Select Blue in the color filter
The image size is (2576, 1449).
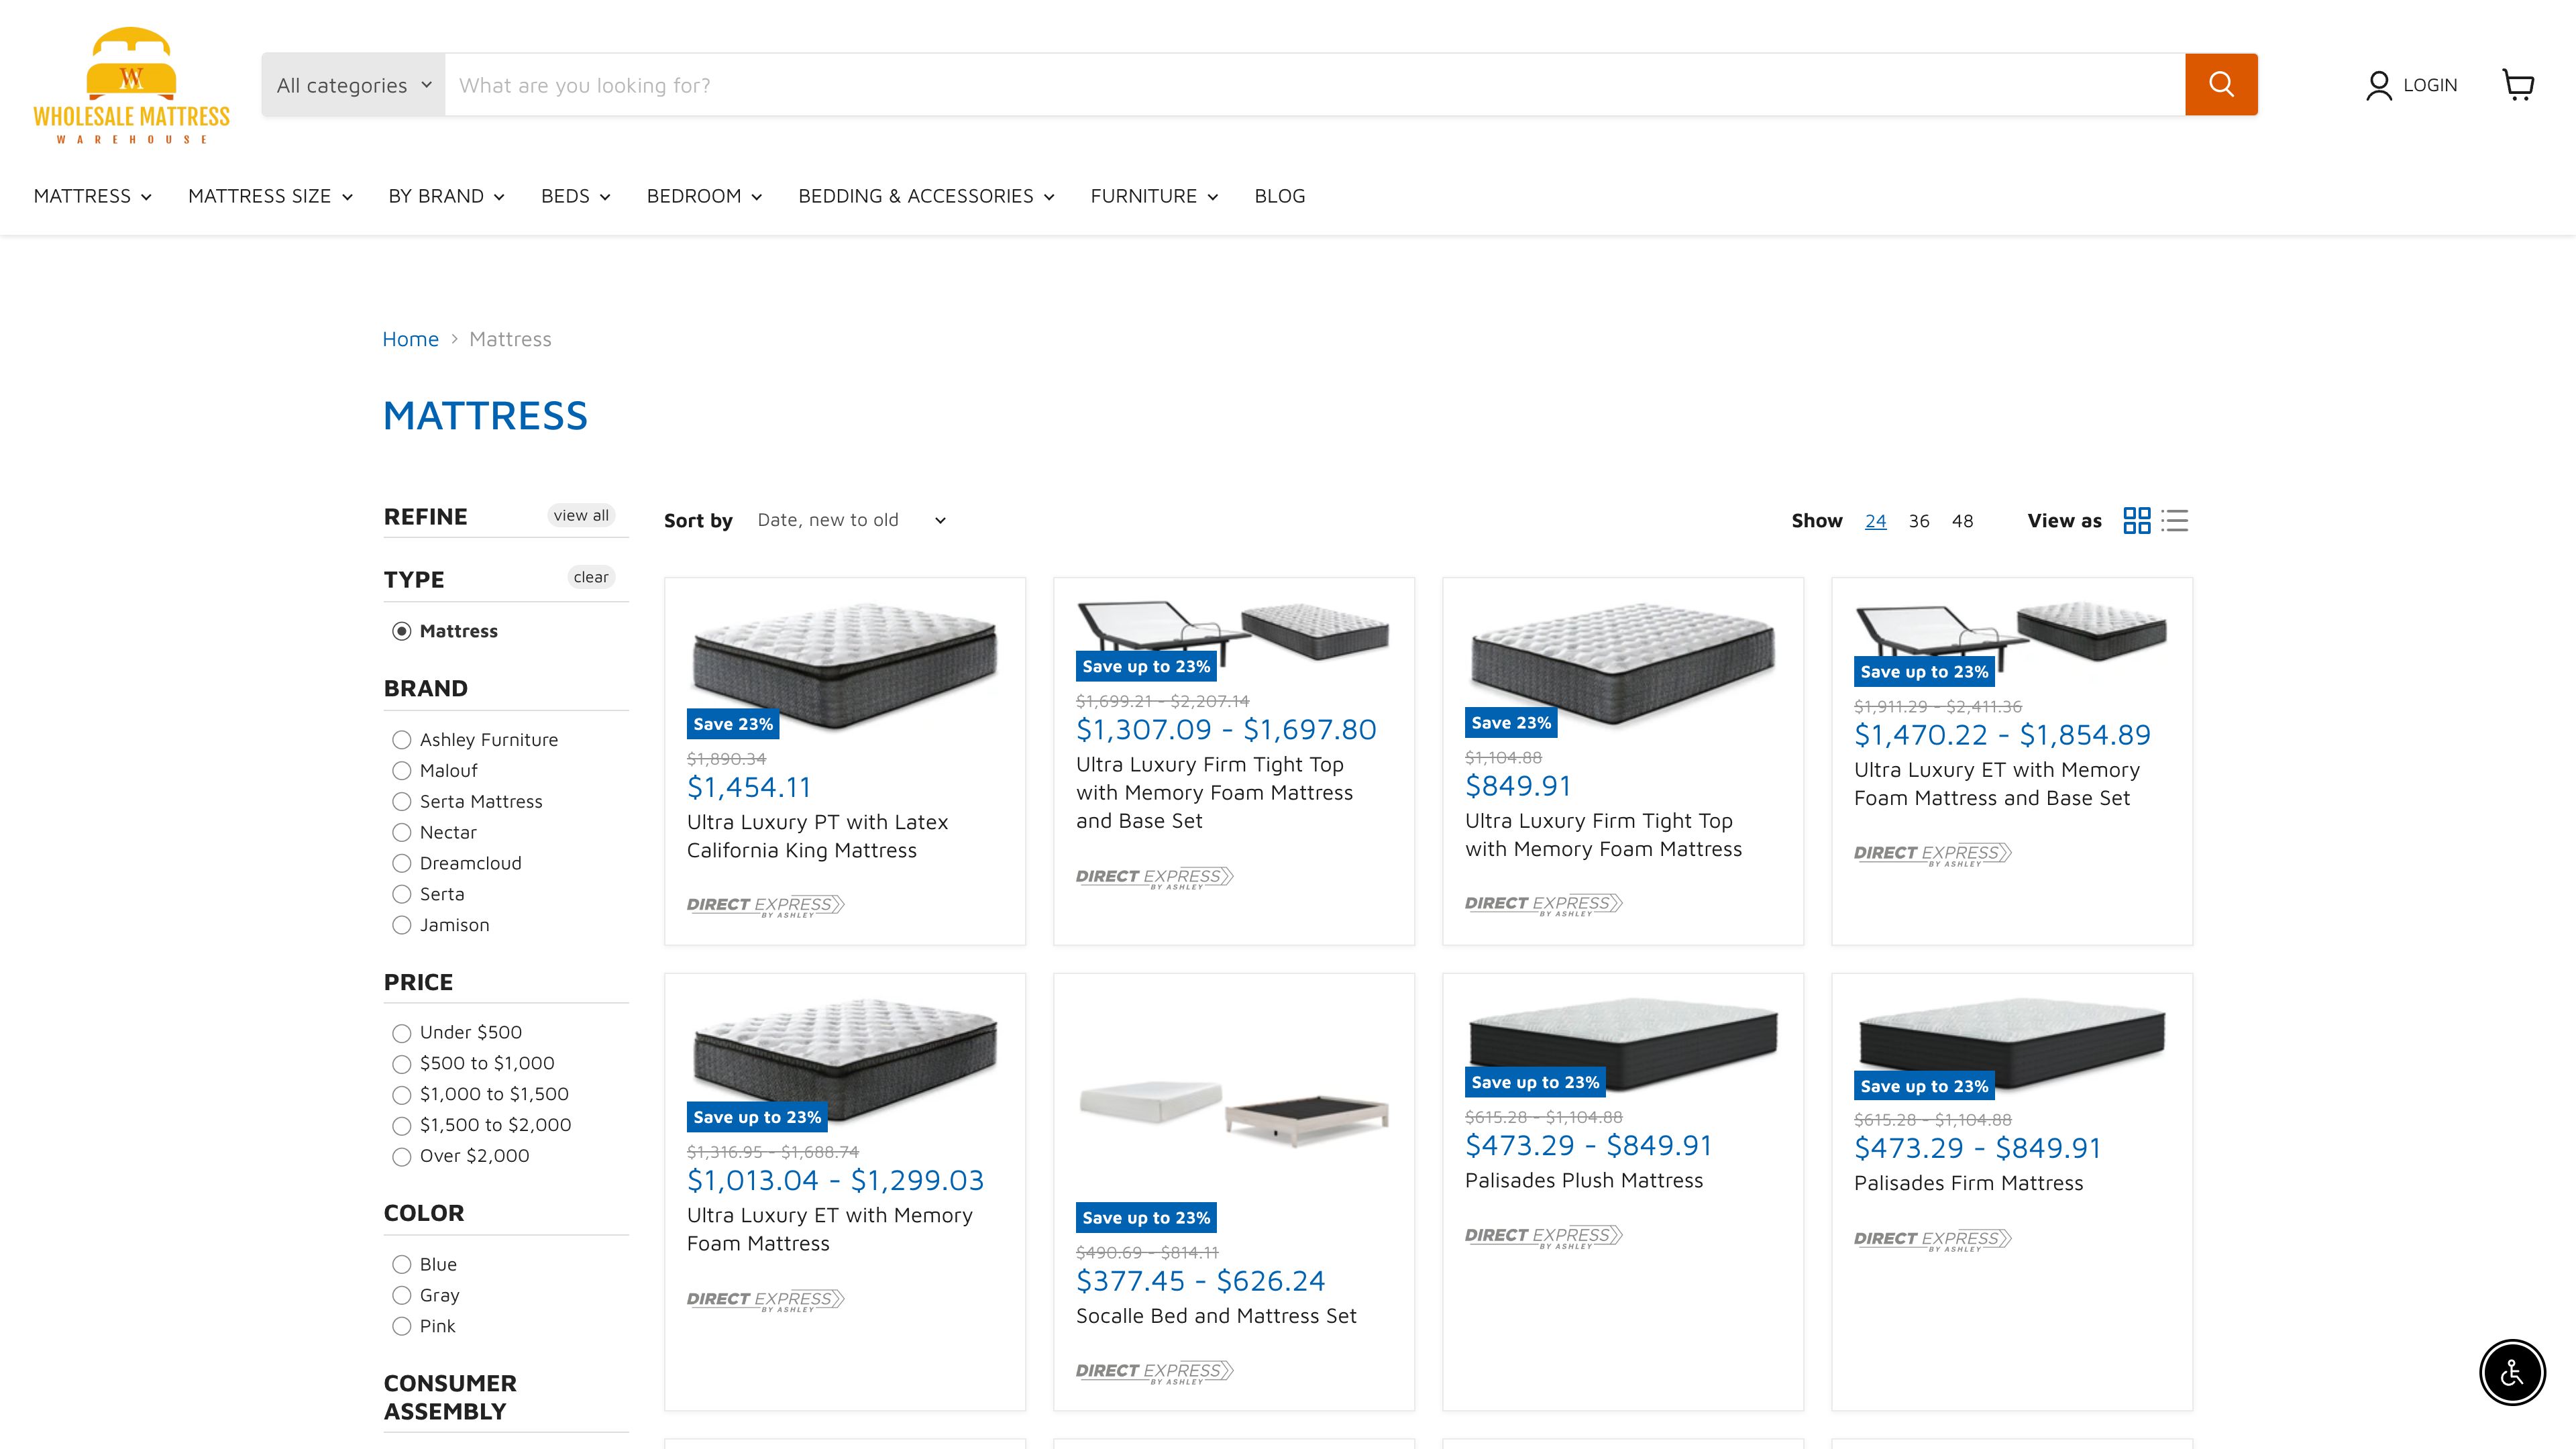pyautogui.click(x=403, y=1264)
